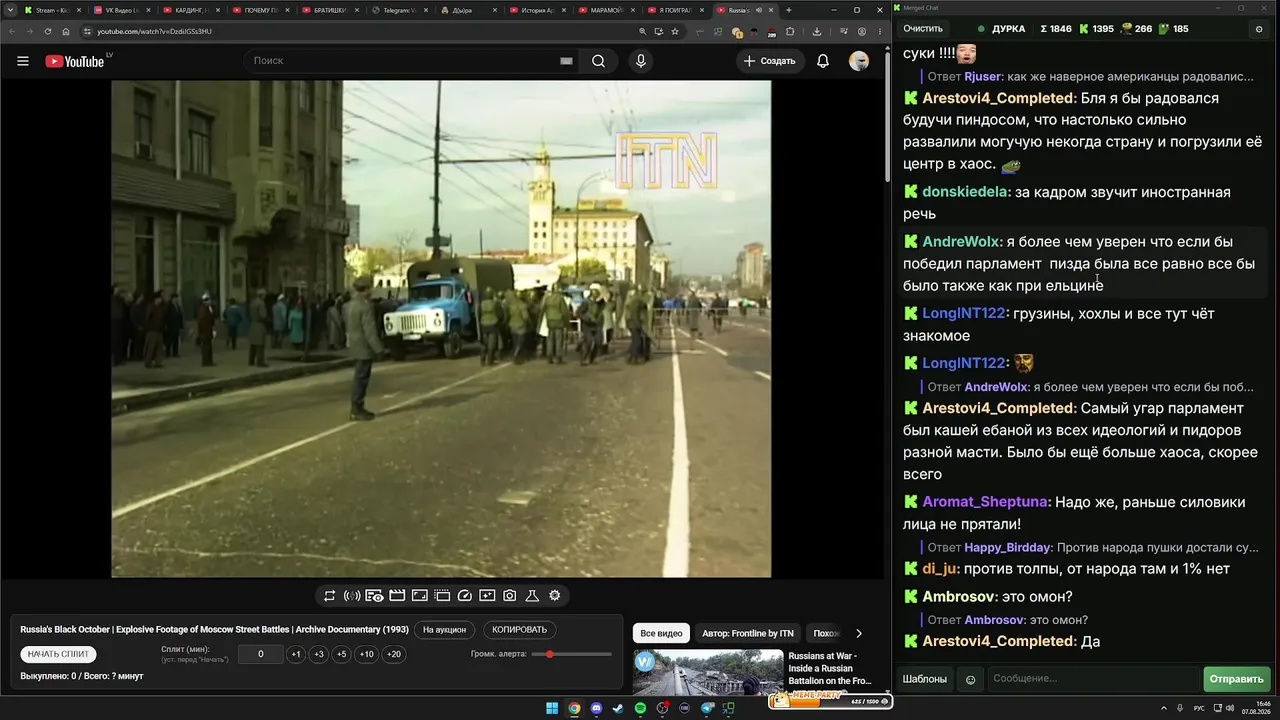
Task: Click the screen-plus icon beside camera icon
Action: tap(487, 596)
